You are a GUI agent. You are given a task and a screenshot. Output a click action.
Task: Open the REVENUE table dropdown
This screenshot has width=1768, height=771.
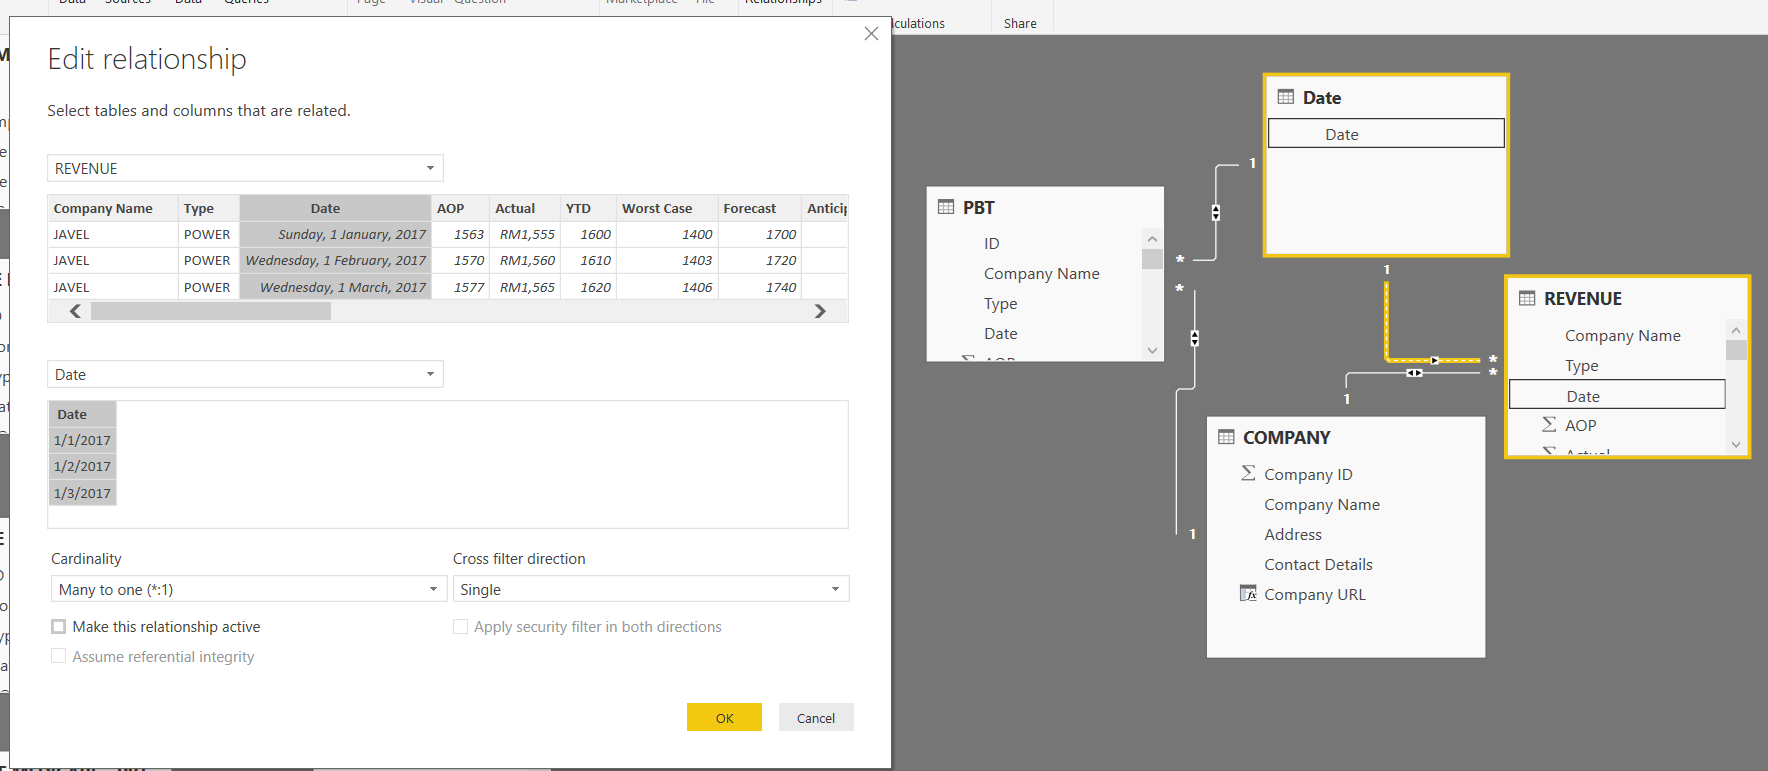coord(245,168)
